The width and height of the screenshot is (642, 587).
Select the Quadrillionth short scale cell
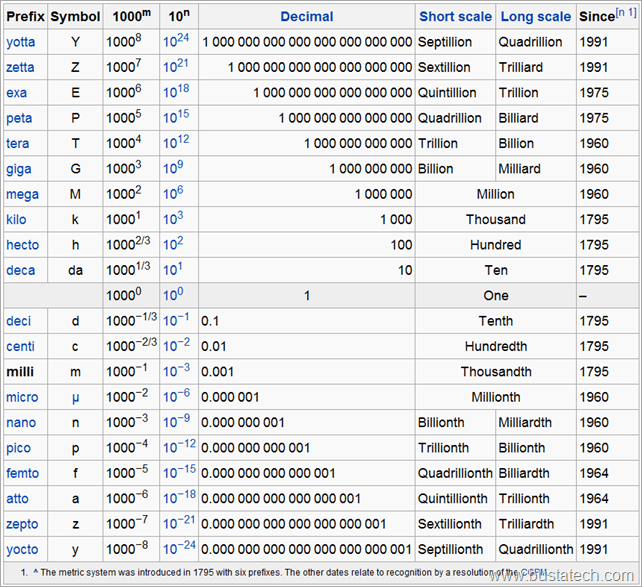(x=455, y=474)
